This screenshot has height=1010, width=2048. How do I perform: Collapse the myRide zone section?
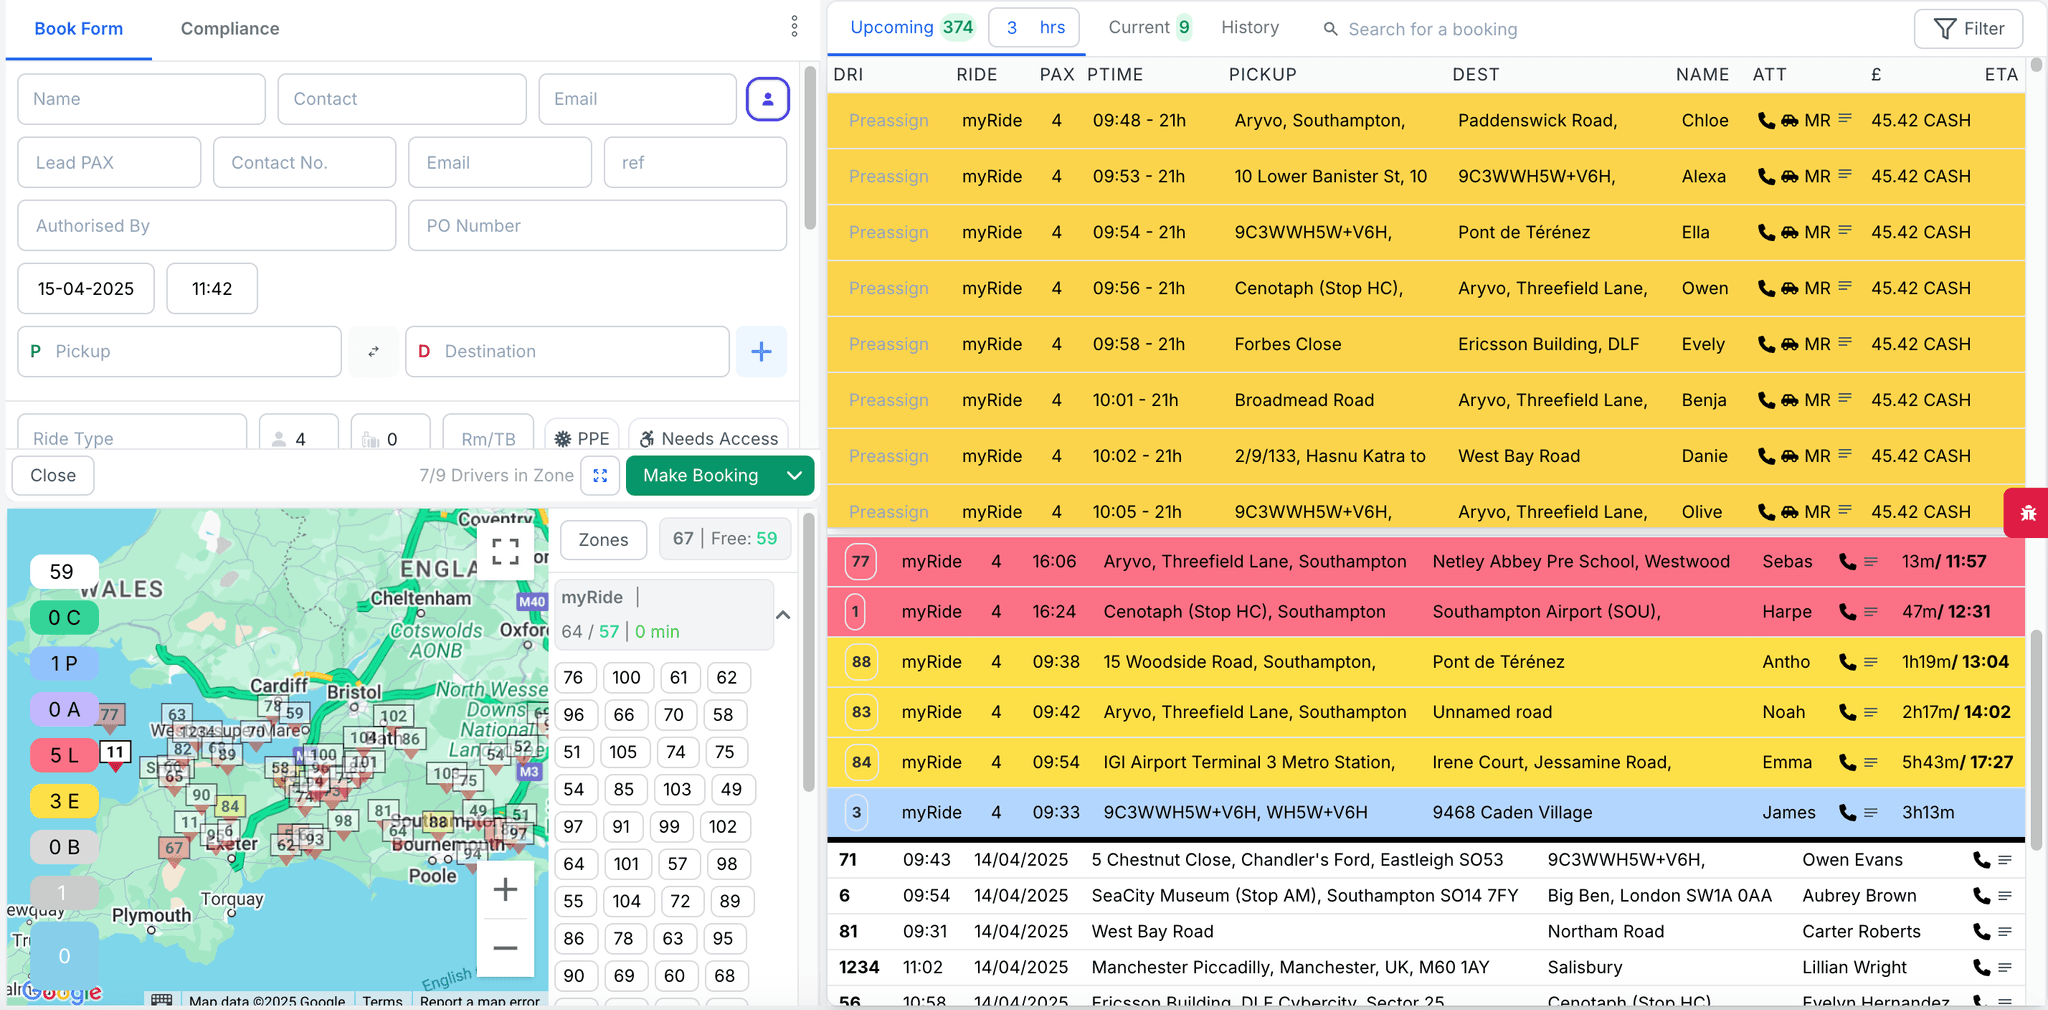tap(783, 615)
